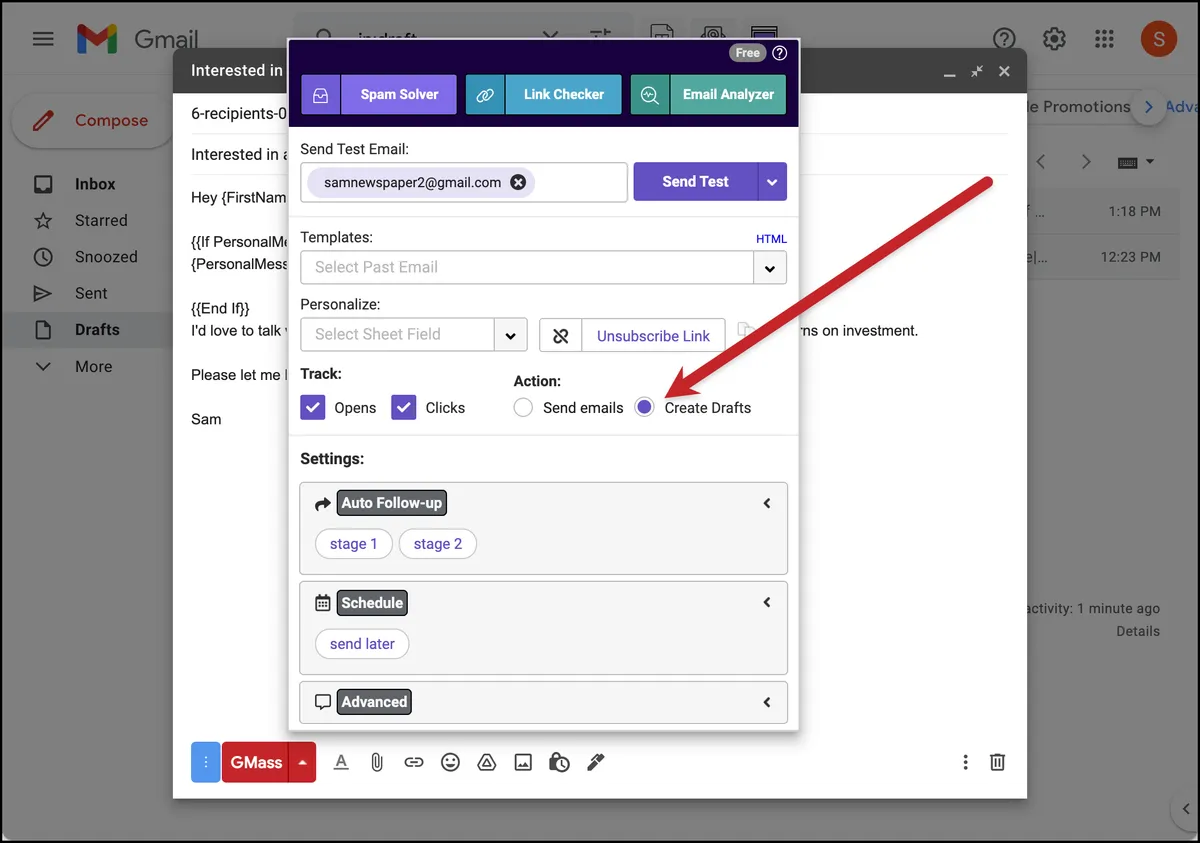Insert photo into the email
Viewport: 1200px width, 843px height.
pyautogui.click(x=523, y=762)
